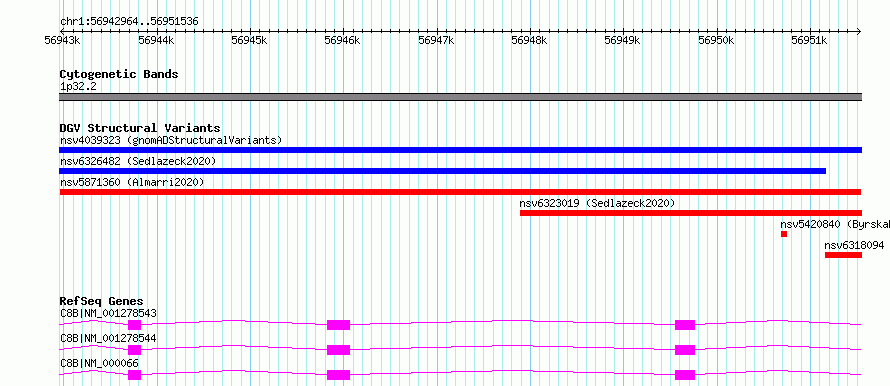890x386 pixels.
Task: Select first exon of C8B NM_001278543 near 56944k
Action: pos(135,325)
